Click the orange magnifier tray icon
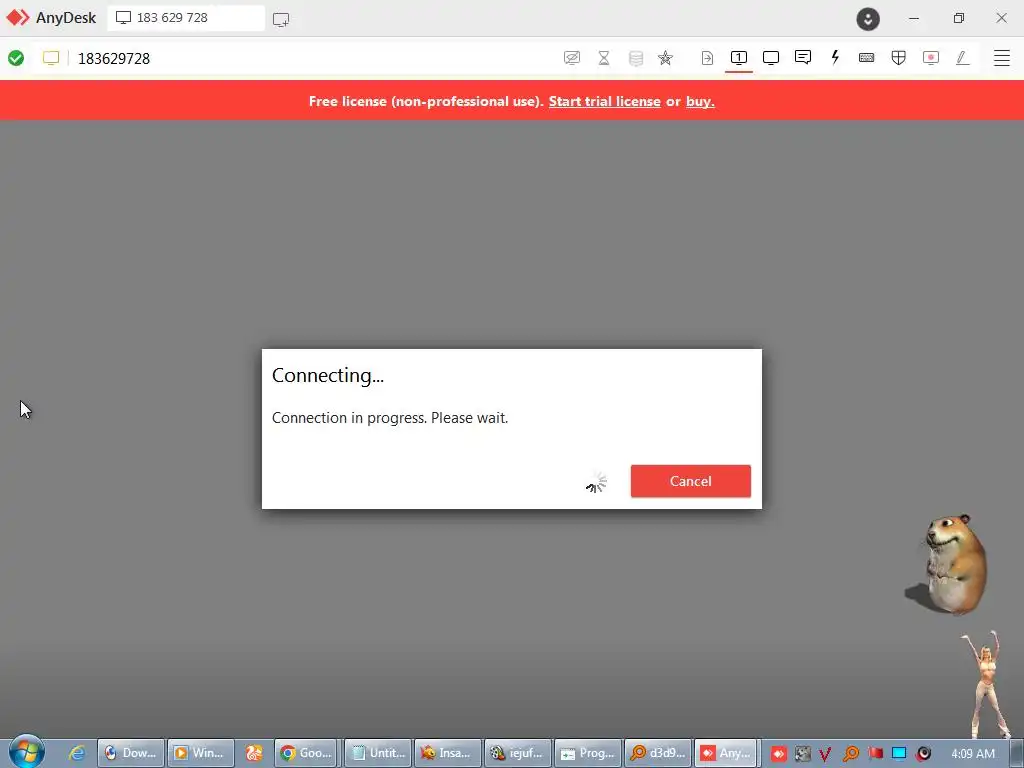1024x768 pixels. coord(850,754)
